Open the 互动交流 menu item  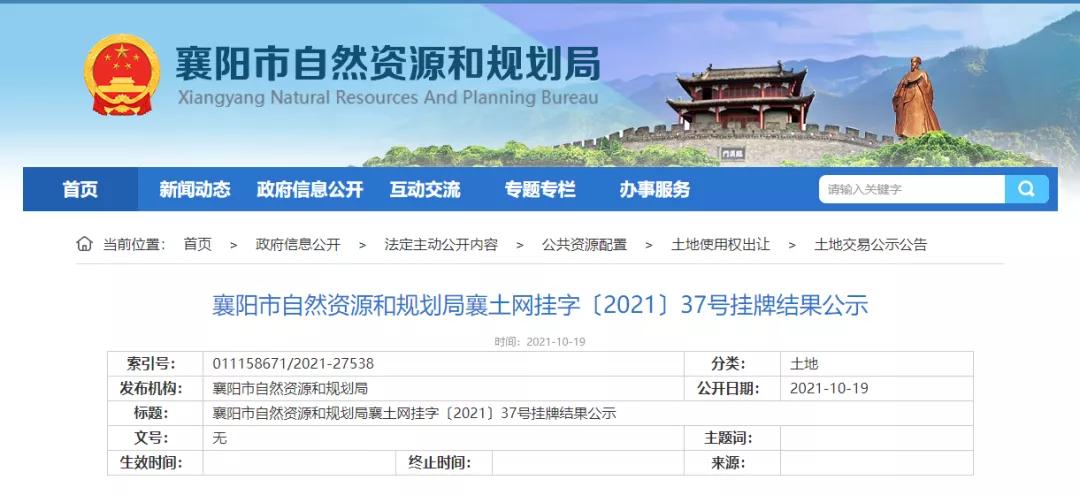point(425,189)
